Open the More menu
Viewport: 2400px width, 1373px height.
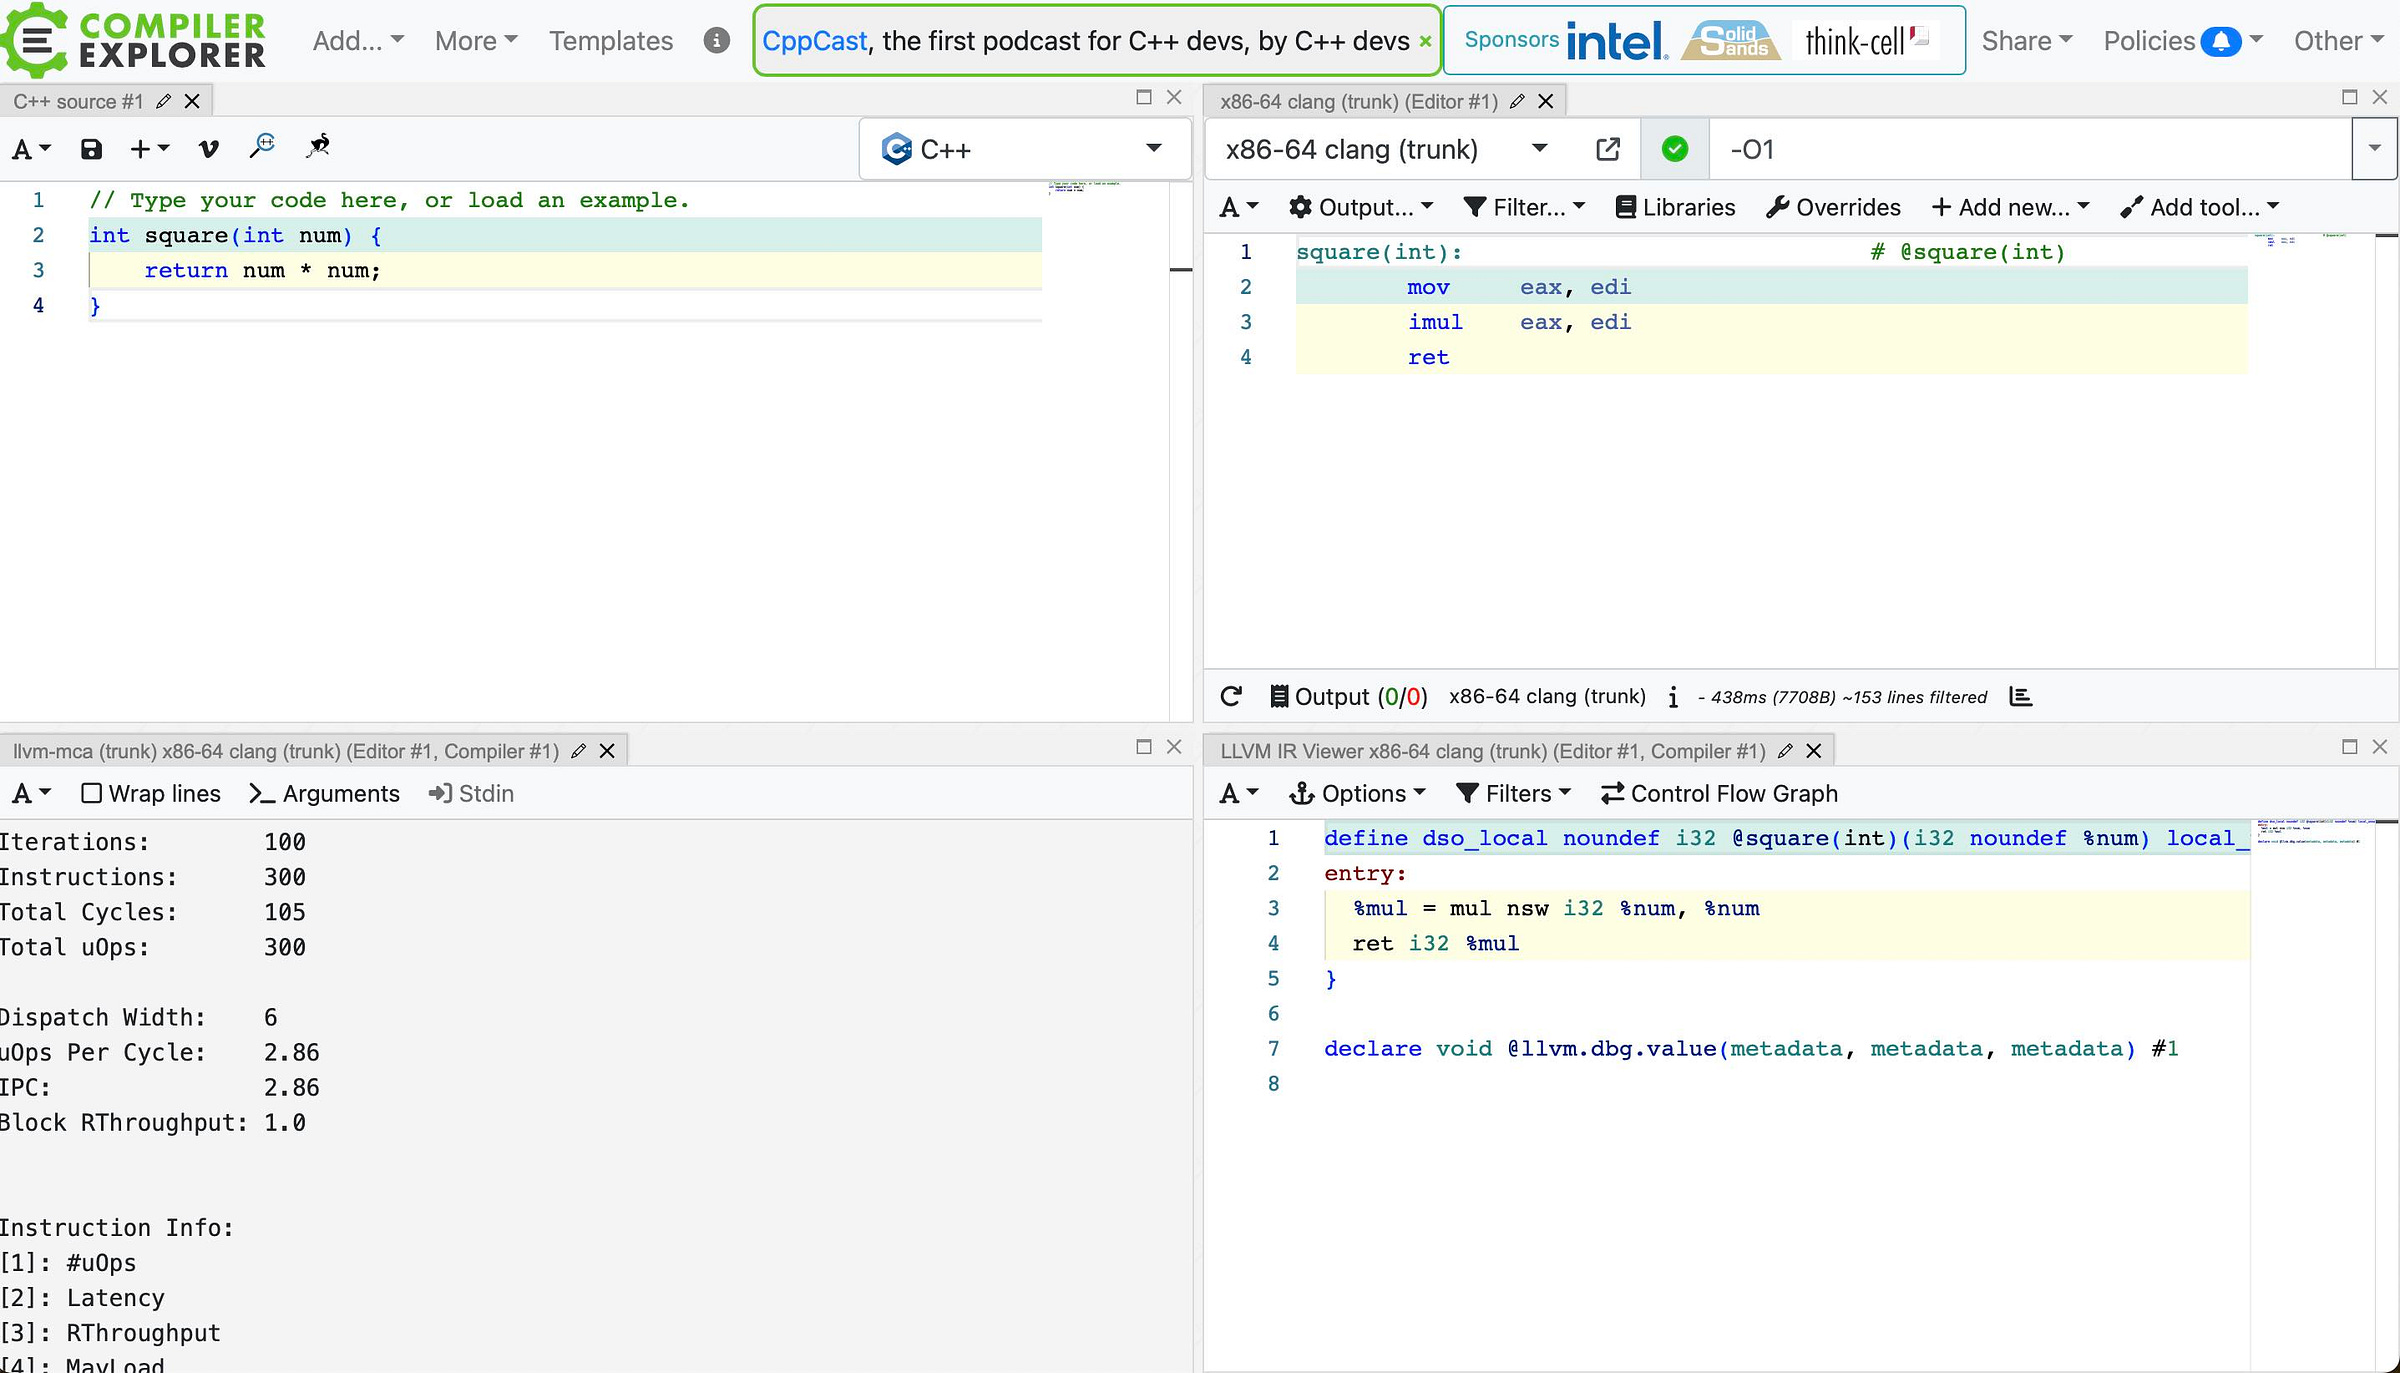tap(476, 41)
